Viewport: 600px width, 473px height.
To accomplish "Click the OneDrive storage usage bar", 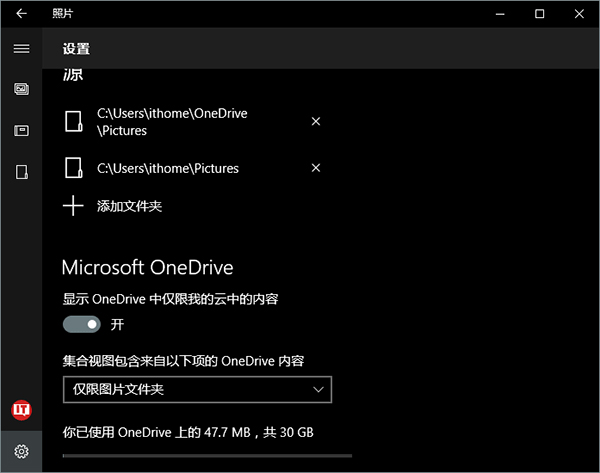I will click(207, 456).
